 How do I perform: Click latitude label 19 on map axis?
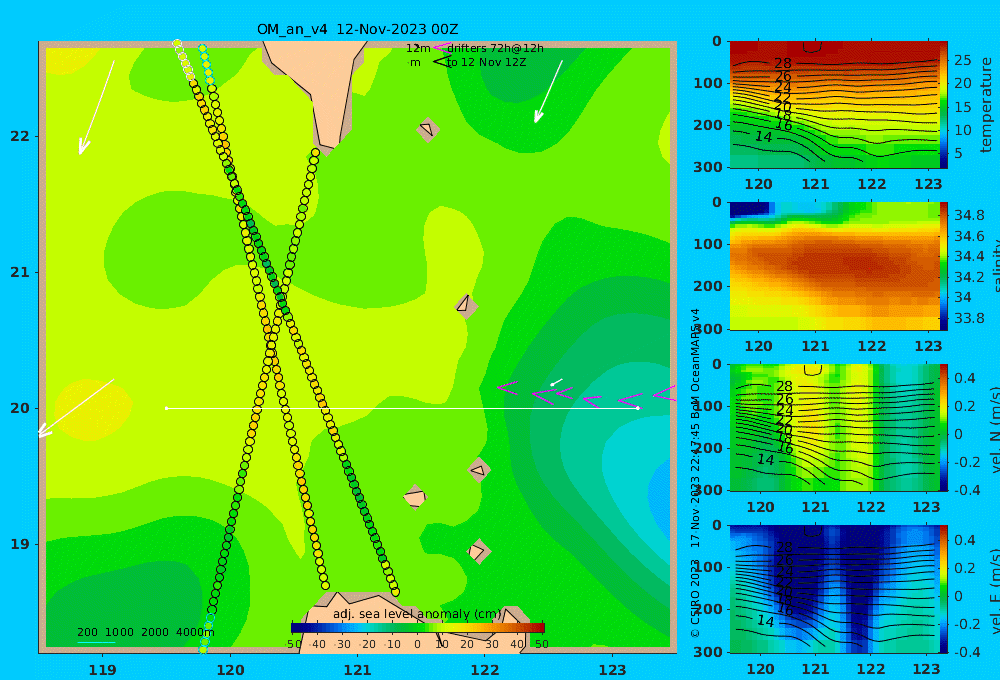[x=20, y=544]
